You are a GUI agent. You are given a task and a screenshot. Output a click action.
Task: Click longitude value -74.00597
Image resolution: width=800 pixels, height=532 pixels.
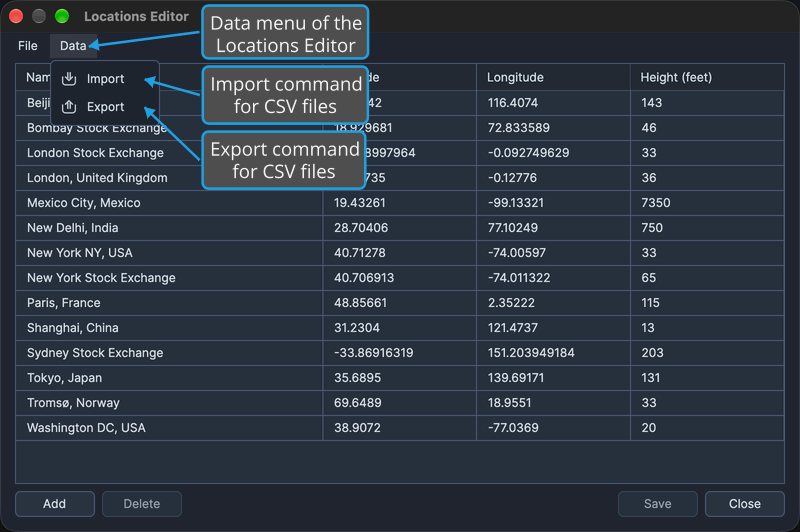tap(516, 253)
